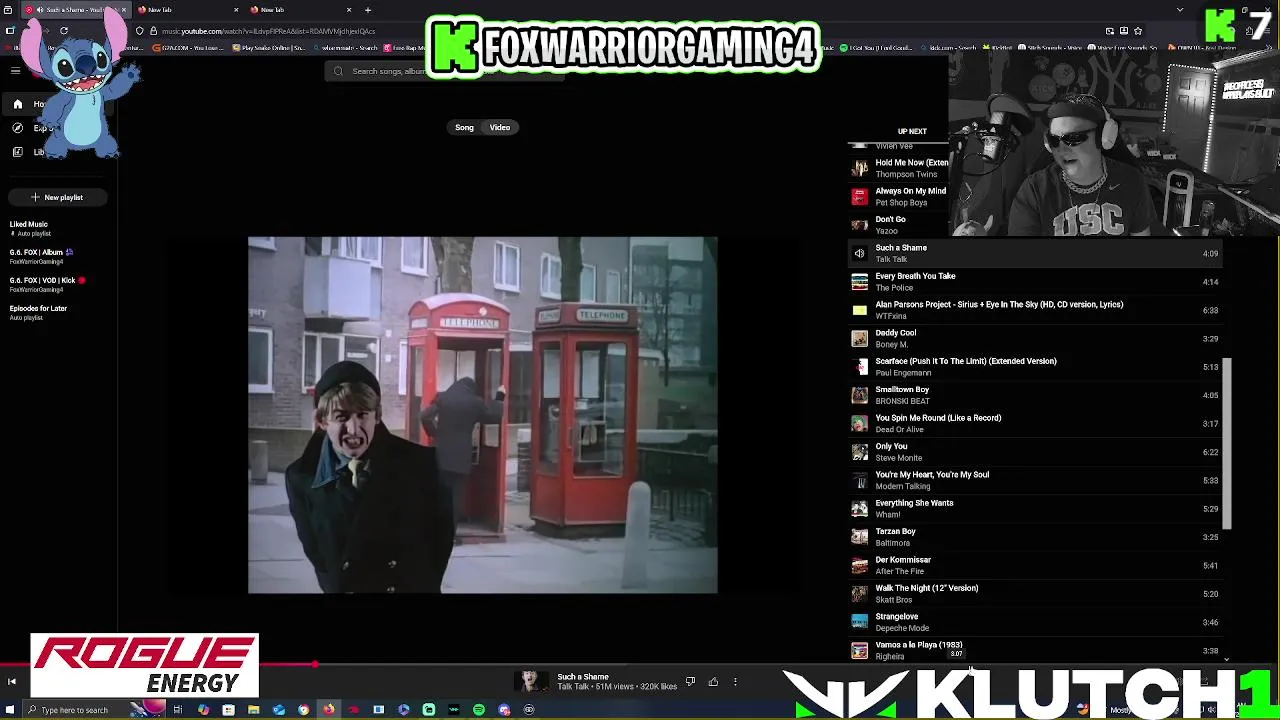Switch to the third New Tab
Image resolution: width=1280 pixels, height=720 pixels.
point(300,10)
